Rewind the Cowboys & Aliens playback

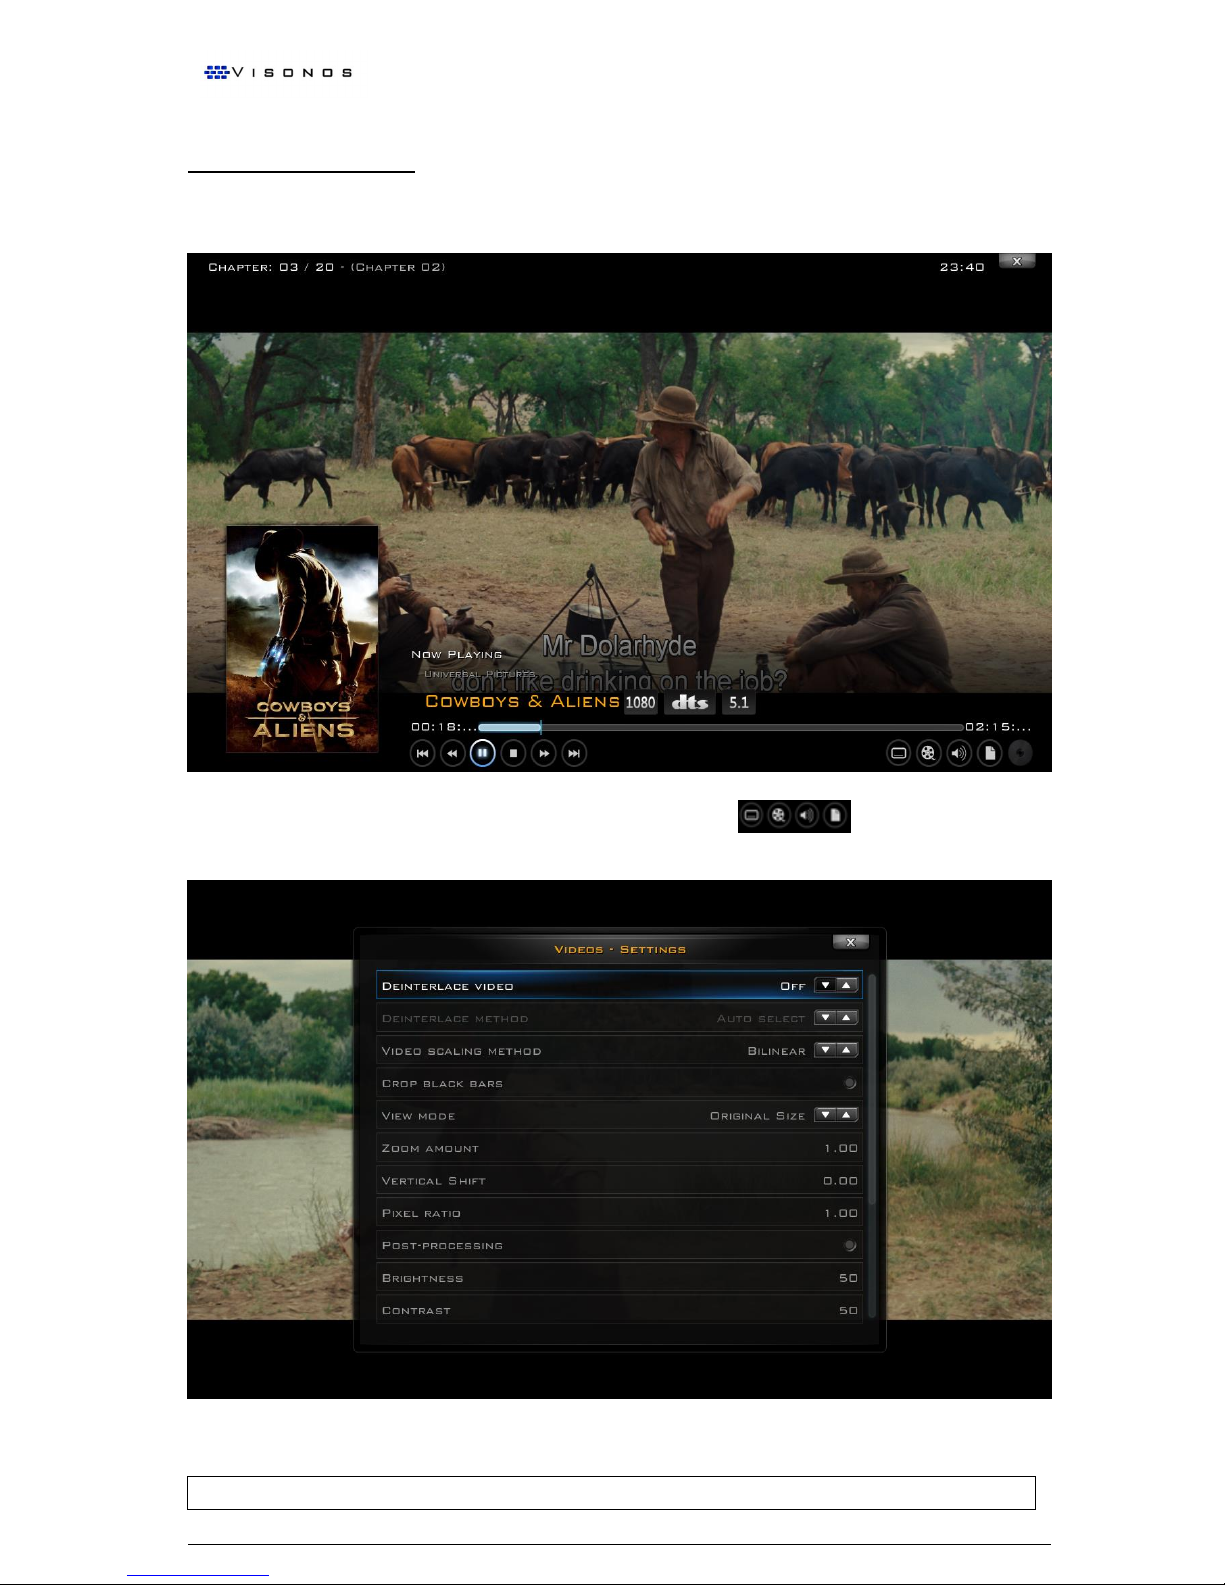click(x=453, y=753)
